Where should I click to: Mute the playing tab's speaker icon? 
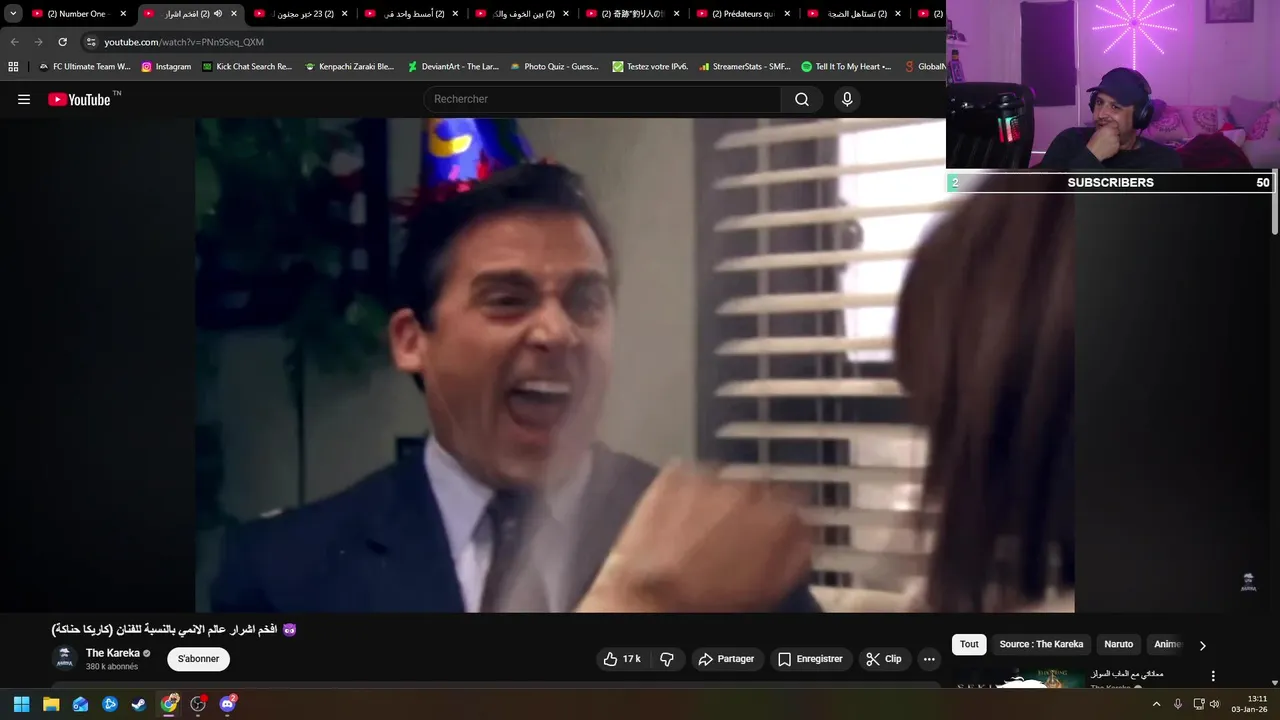click(x=218, y=14)
